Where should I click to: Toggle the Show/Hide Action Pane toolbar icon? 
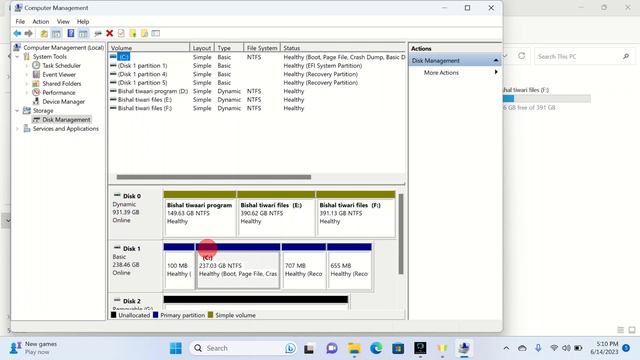83,33
